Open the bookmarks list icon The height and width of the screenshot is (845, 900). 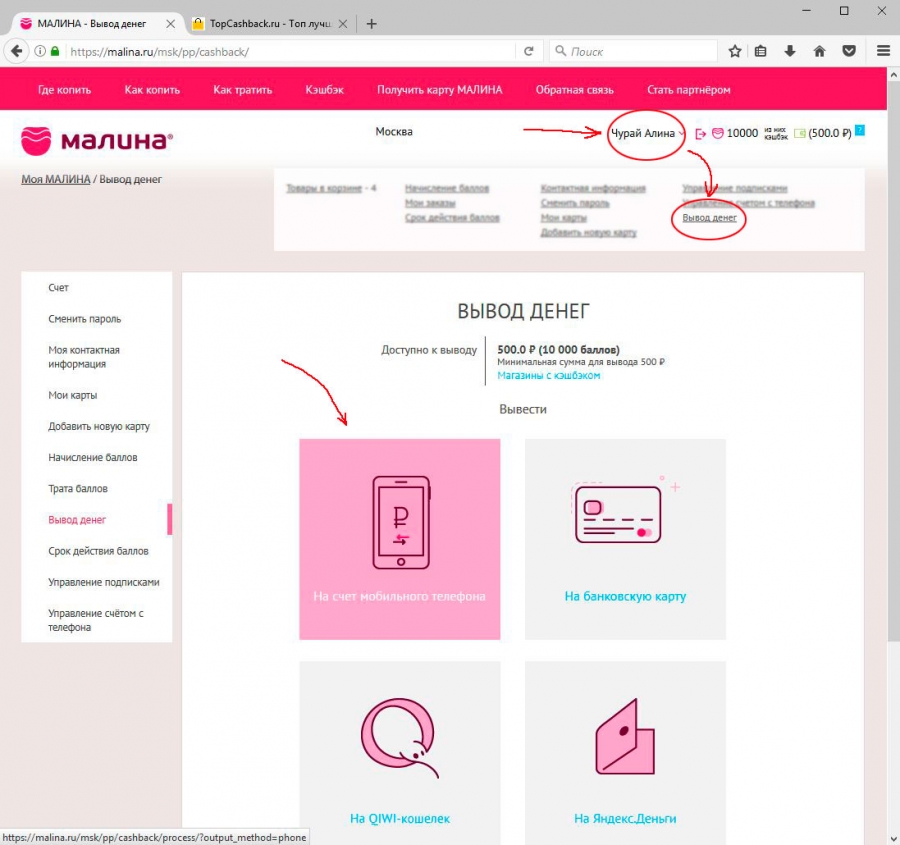click(x=761, y=52)
